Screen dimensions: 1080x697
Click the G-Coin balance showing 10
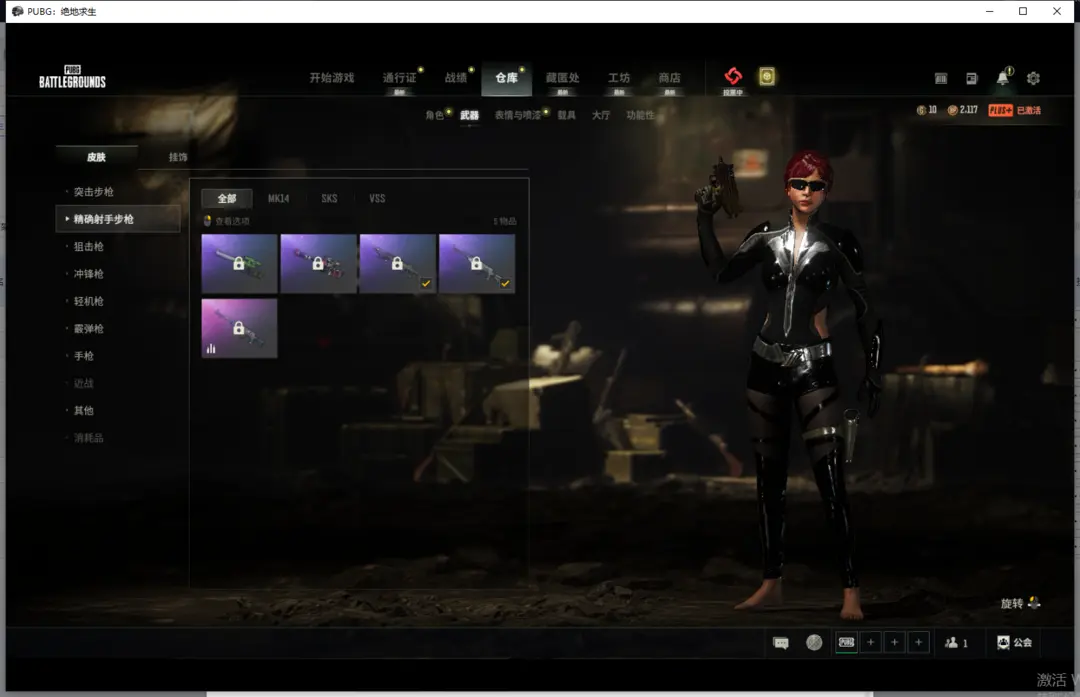926,110
